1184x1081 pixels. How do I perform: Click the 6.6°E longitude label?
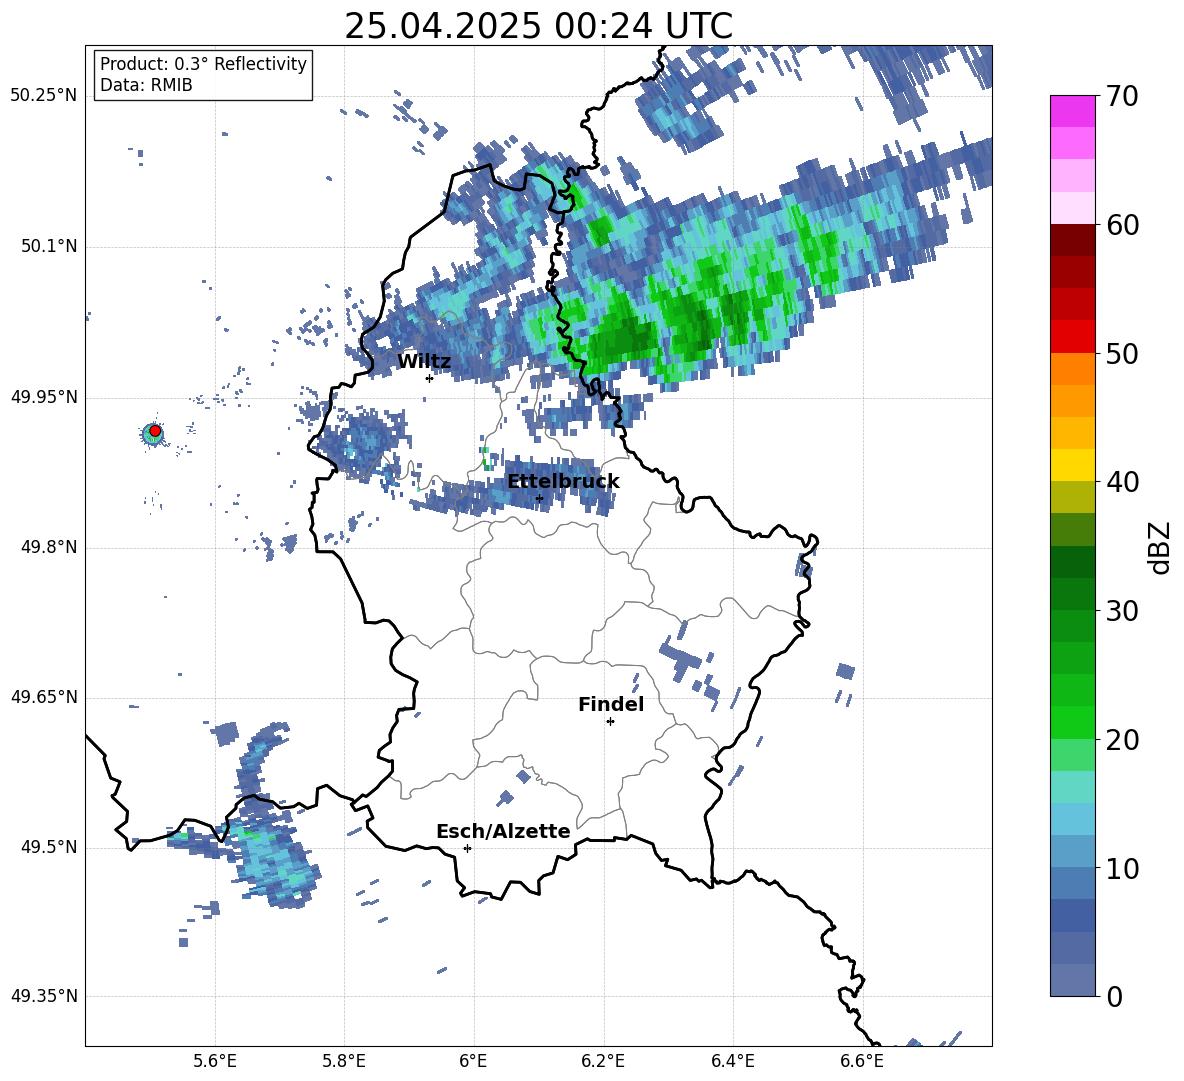coord(862,1061)
